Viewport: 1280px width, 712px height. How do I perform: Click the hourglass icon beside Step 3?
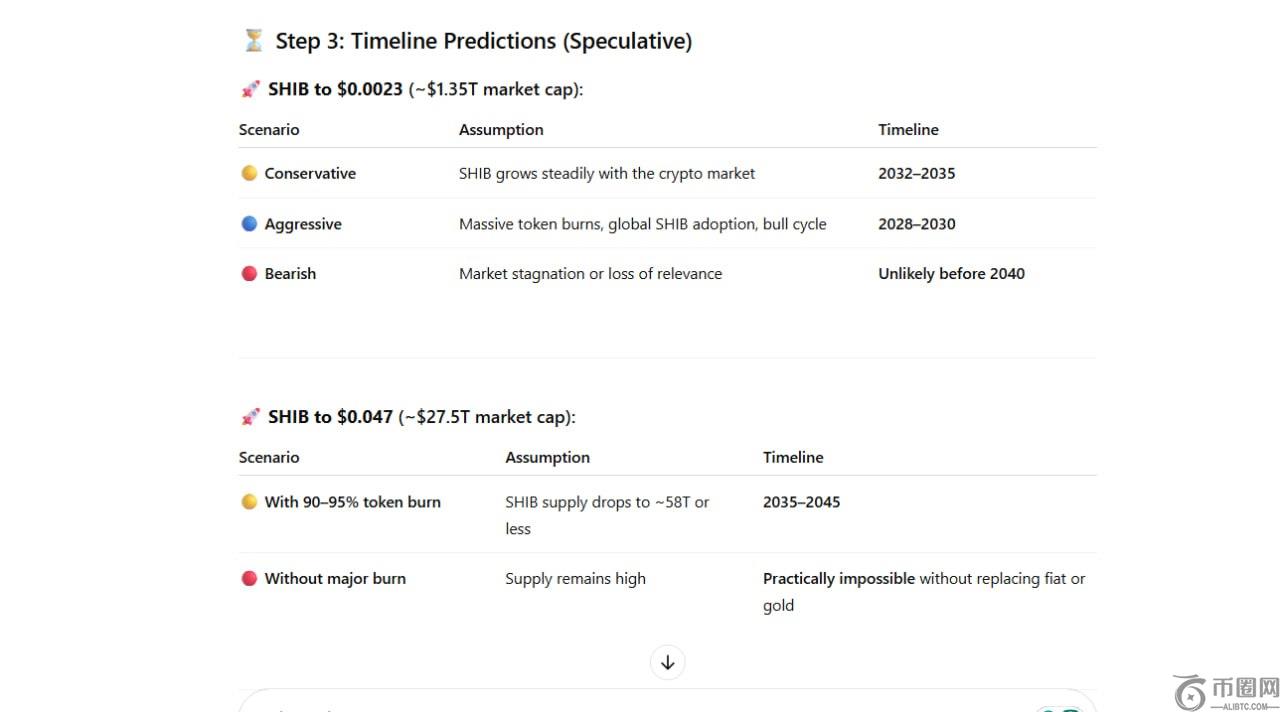(254, 41)
